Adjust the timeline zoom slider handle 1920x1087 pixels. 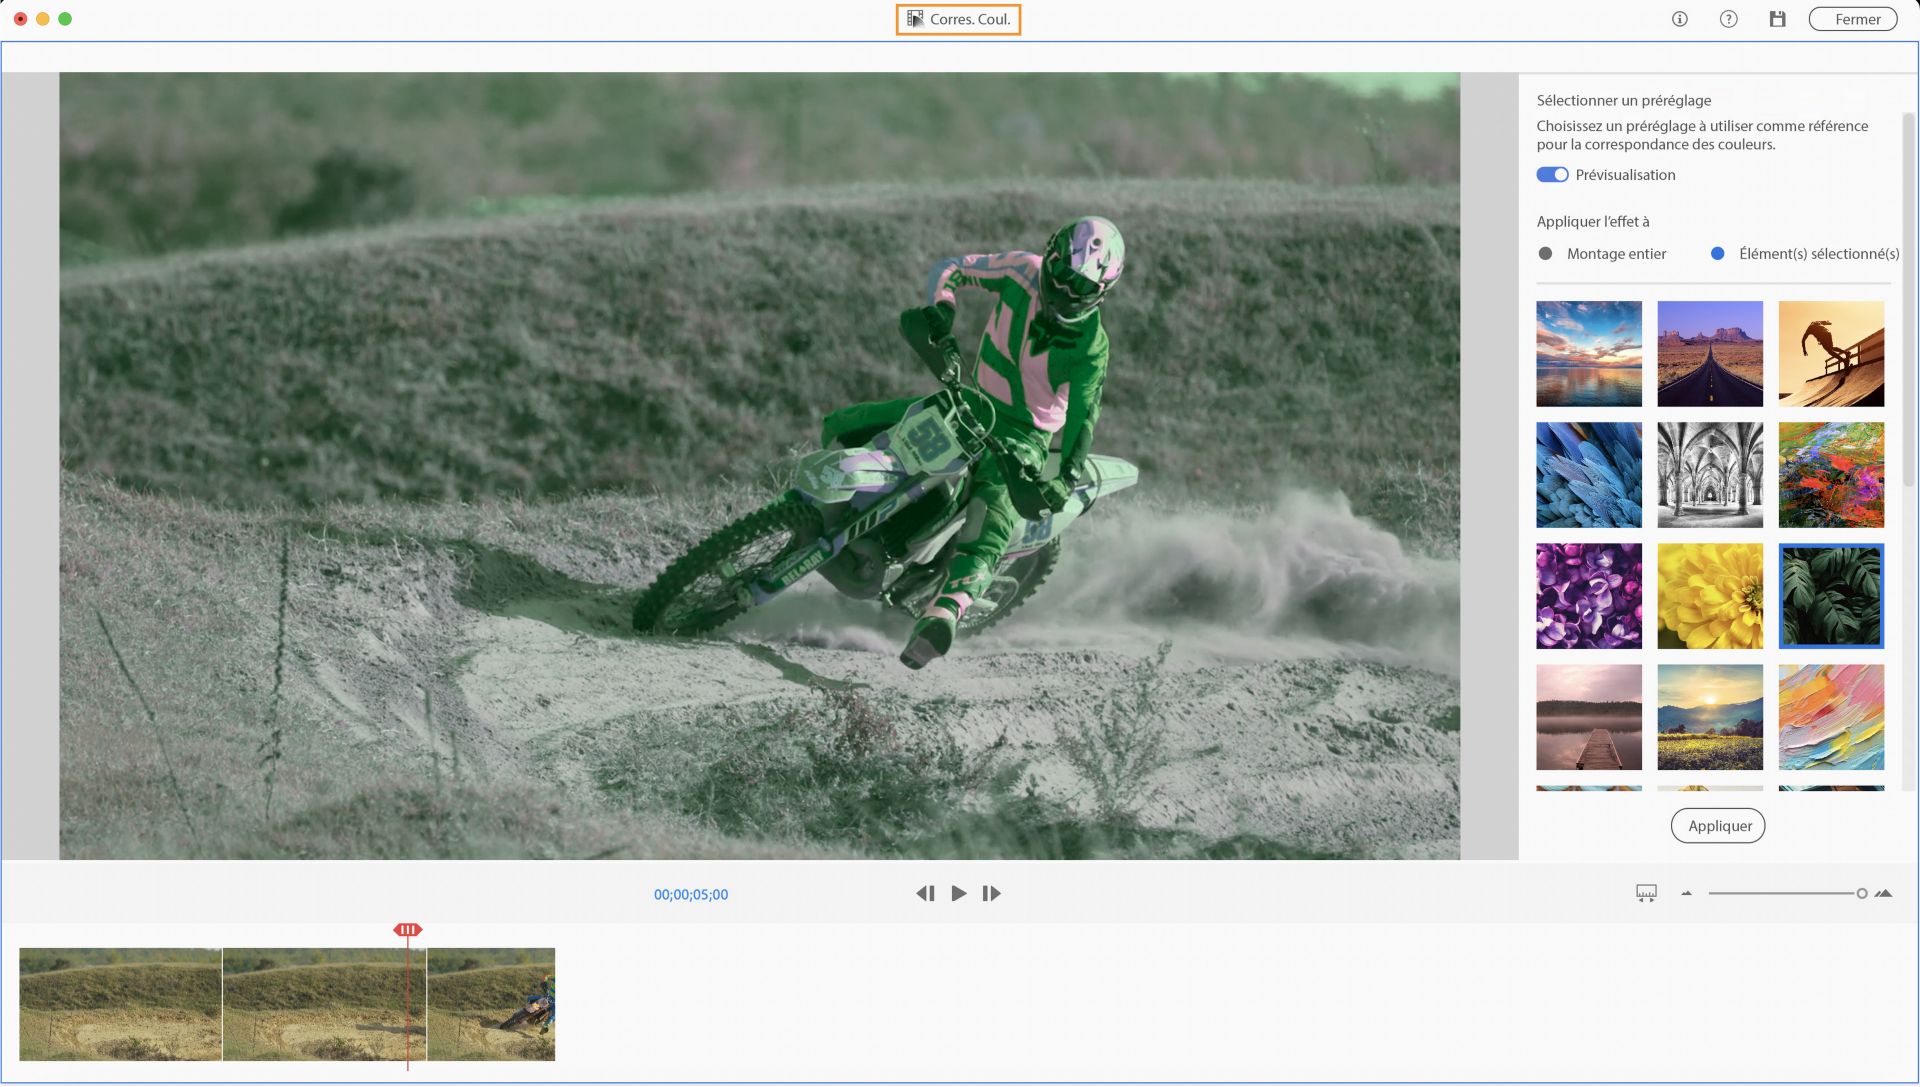1862,894
